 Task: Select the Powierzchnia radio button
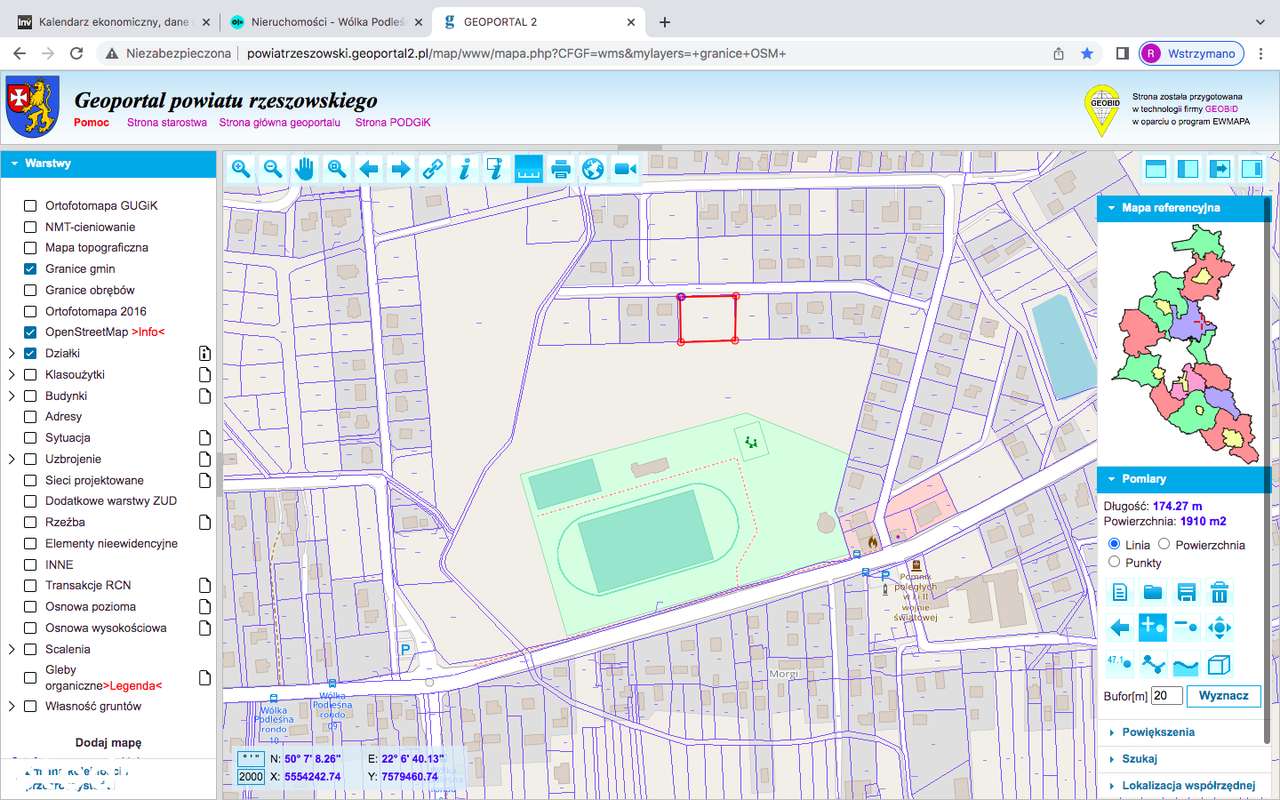[x=1164, y=544]
